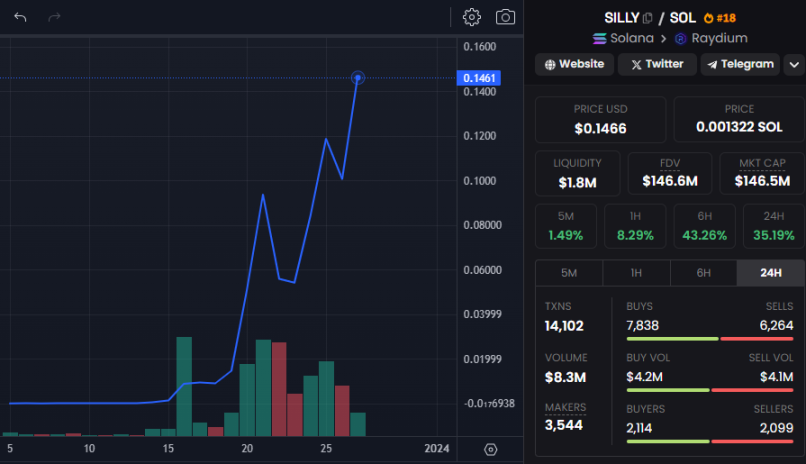The image size is (806, 464).
Task: Open chart settings with the gear icon
Action: (472, 17)
